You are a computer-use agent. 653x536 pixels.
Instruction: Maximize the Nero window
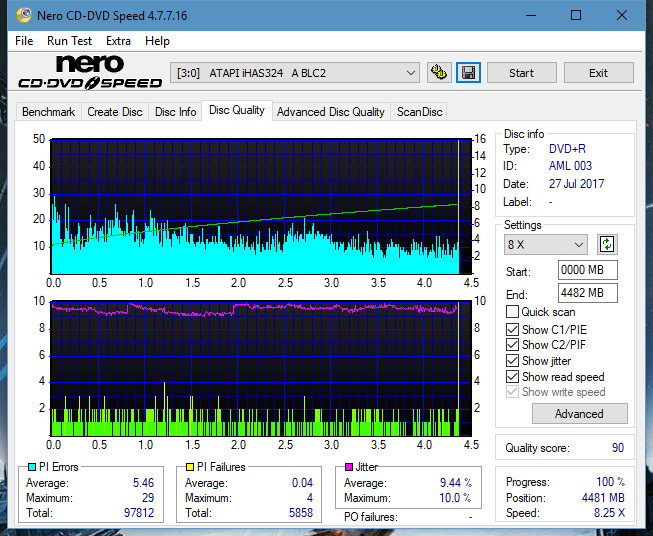[576, 15]
